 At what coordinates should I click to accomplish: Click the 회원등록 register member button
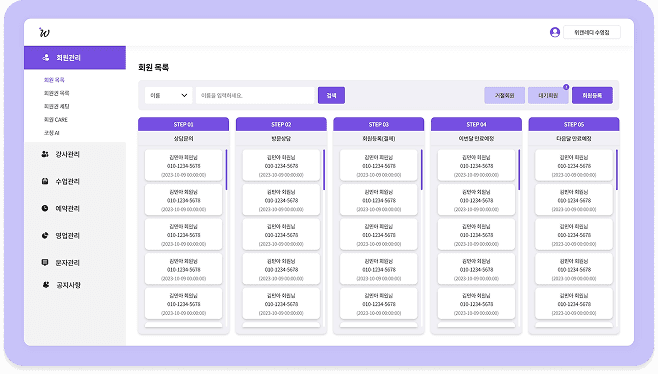tap(592, 95)
